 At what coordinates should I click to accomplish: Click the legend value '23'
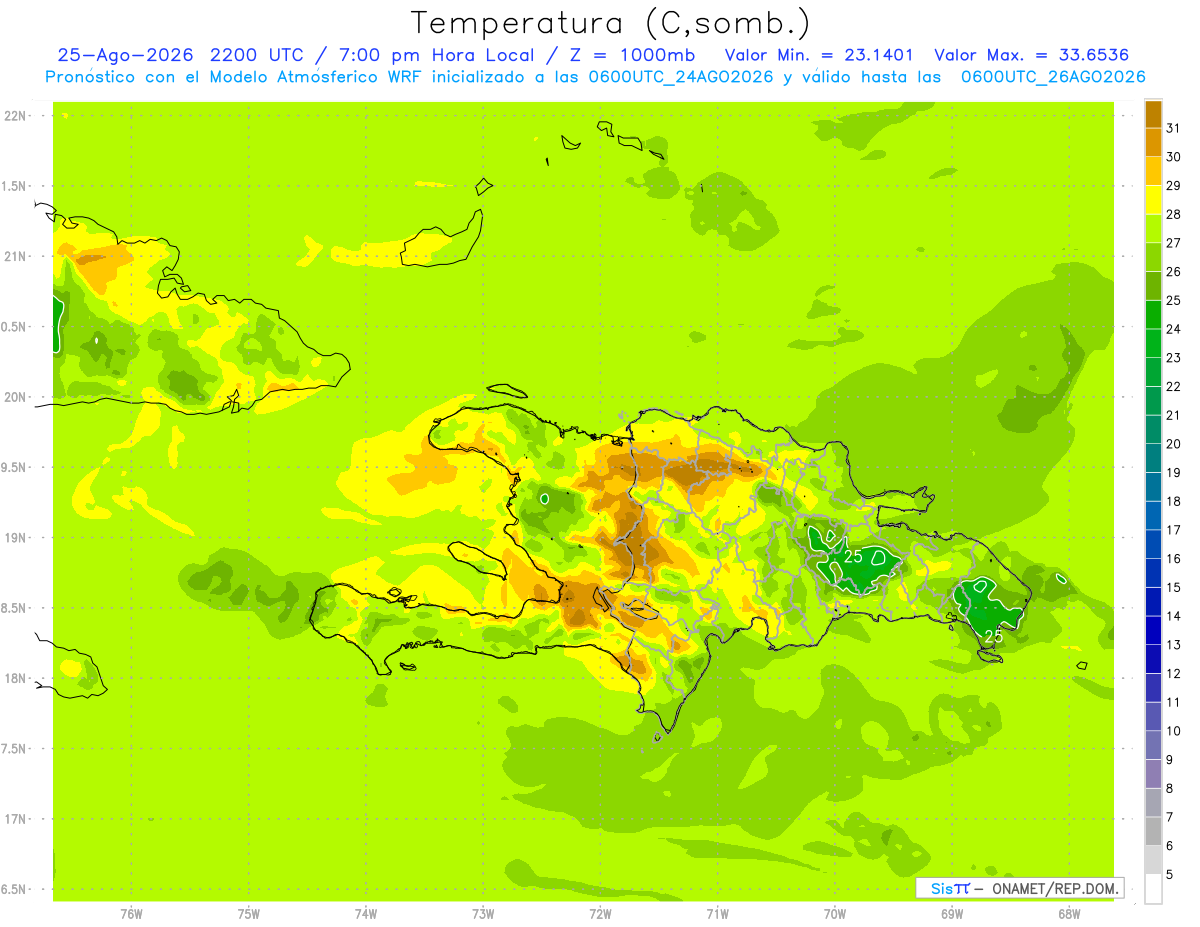pos(1174,357)
